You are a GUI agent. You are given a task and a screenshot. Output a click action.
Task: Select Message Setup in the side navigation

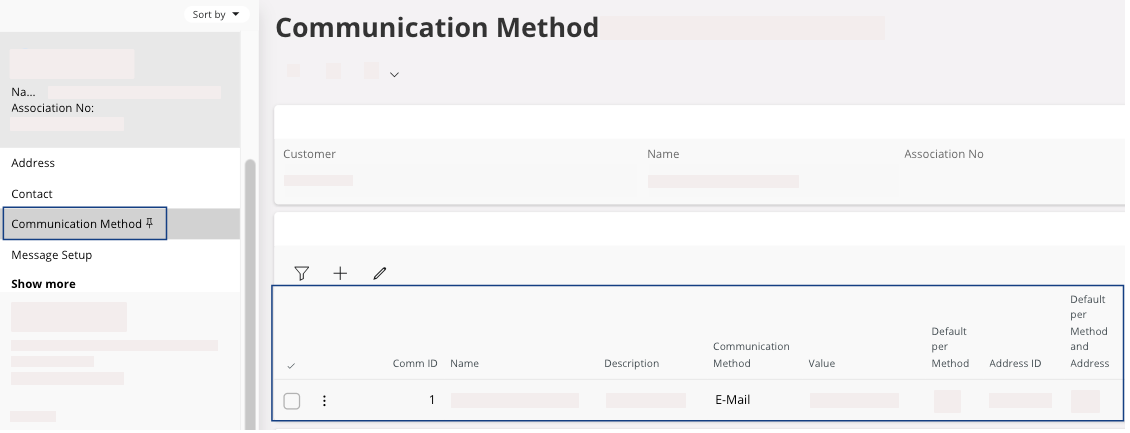coord(51,255)
